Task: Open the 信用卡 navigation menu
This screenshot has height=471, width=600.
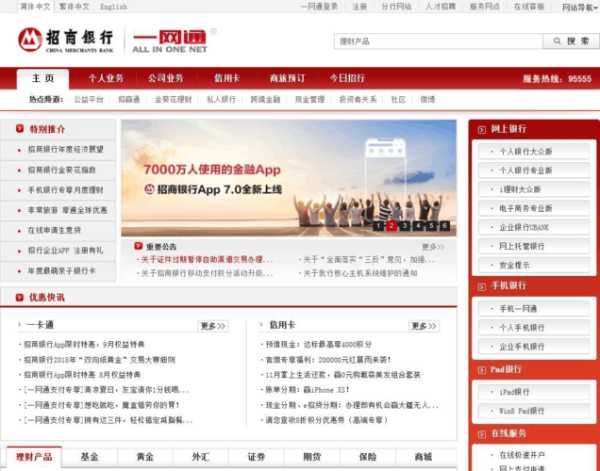Action: click(227, 78)
